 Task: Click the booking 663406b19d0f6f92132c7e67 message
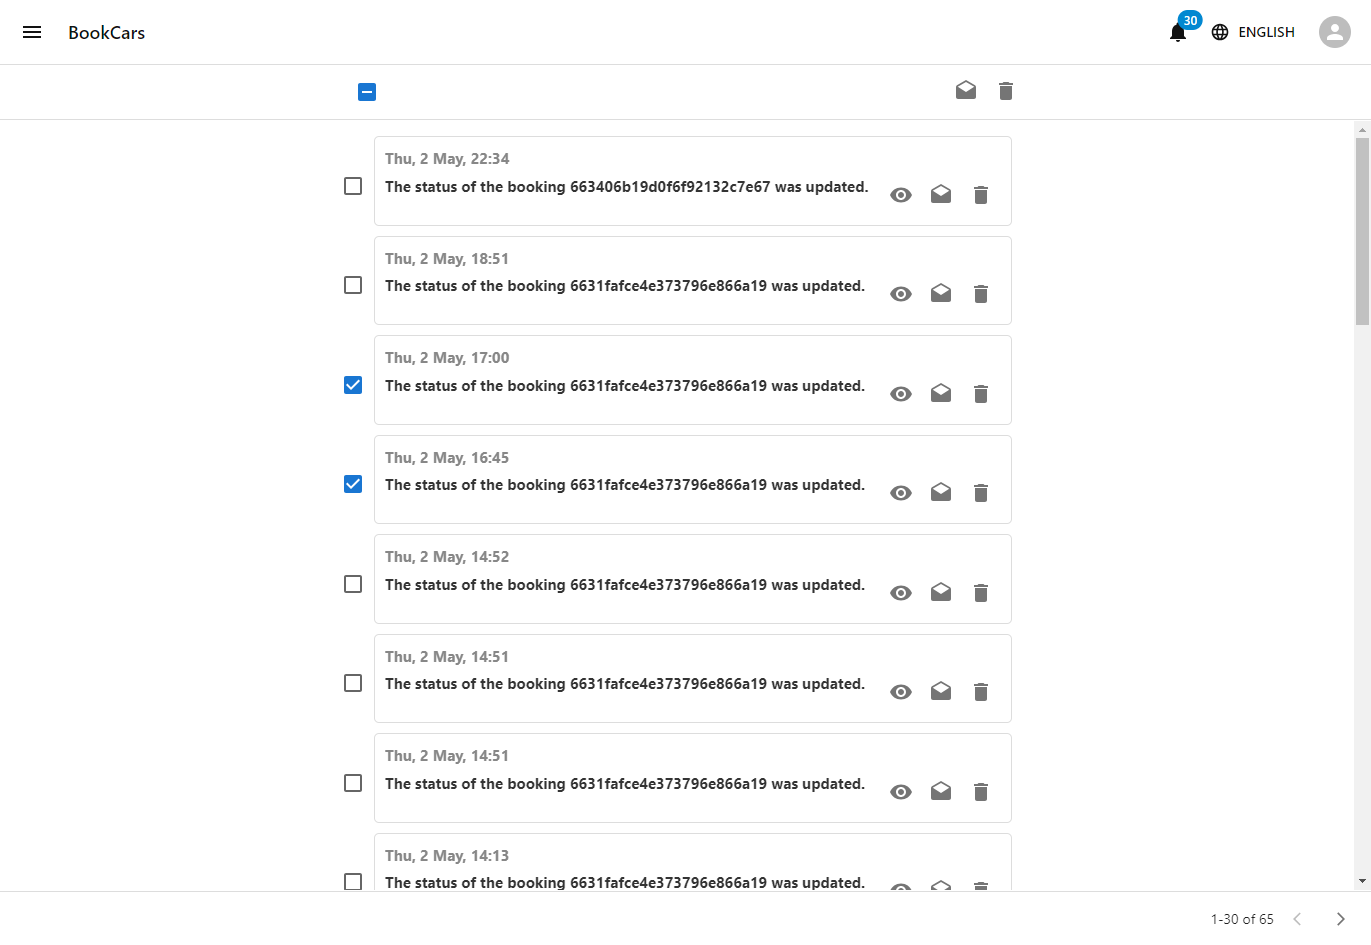(627, 187)
